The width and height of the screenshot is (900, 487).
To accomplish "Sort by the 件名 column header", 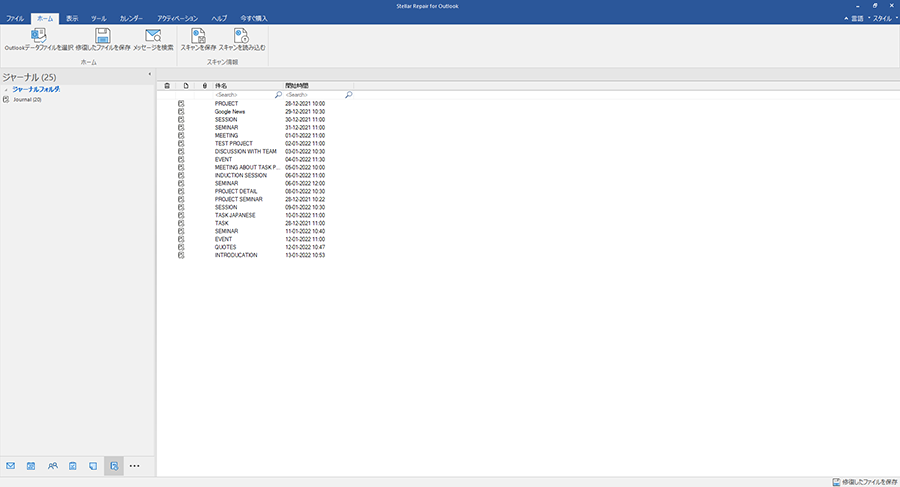I will 221,86.
